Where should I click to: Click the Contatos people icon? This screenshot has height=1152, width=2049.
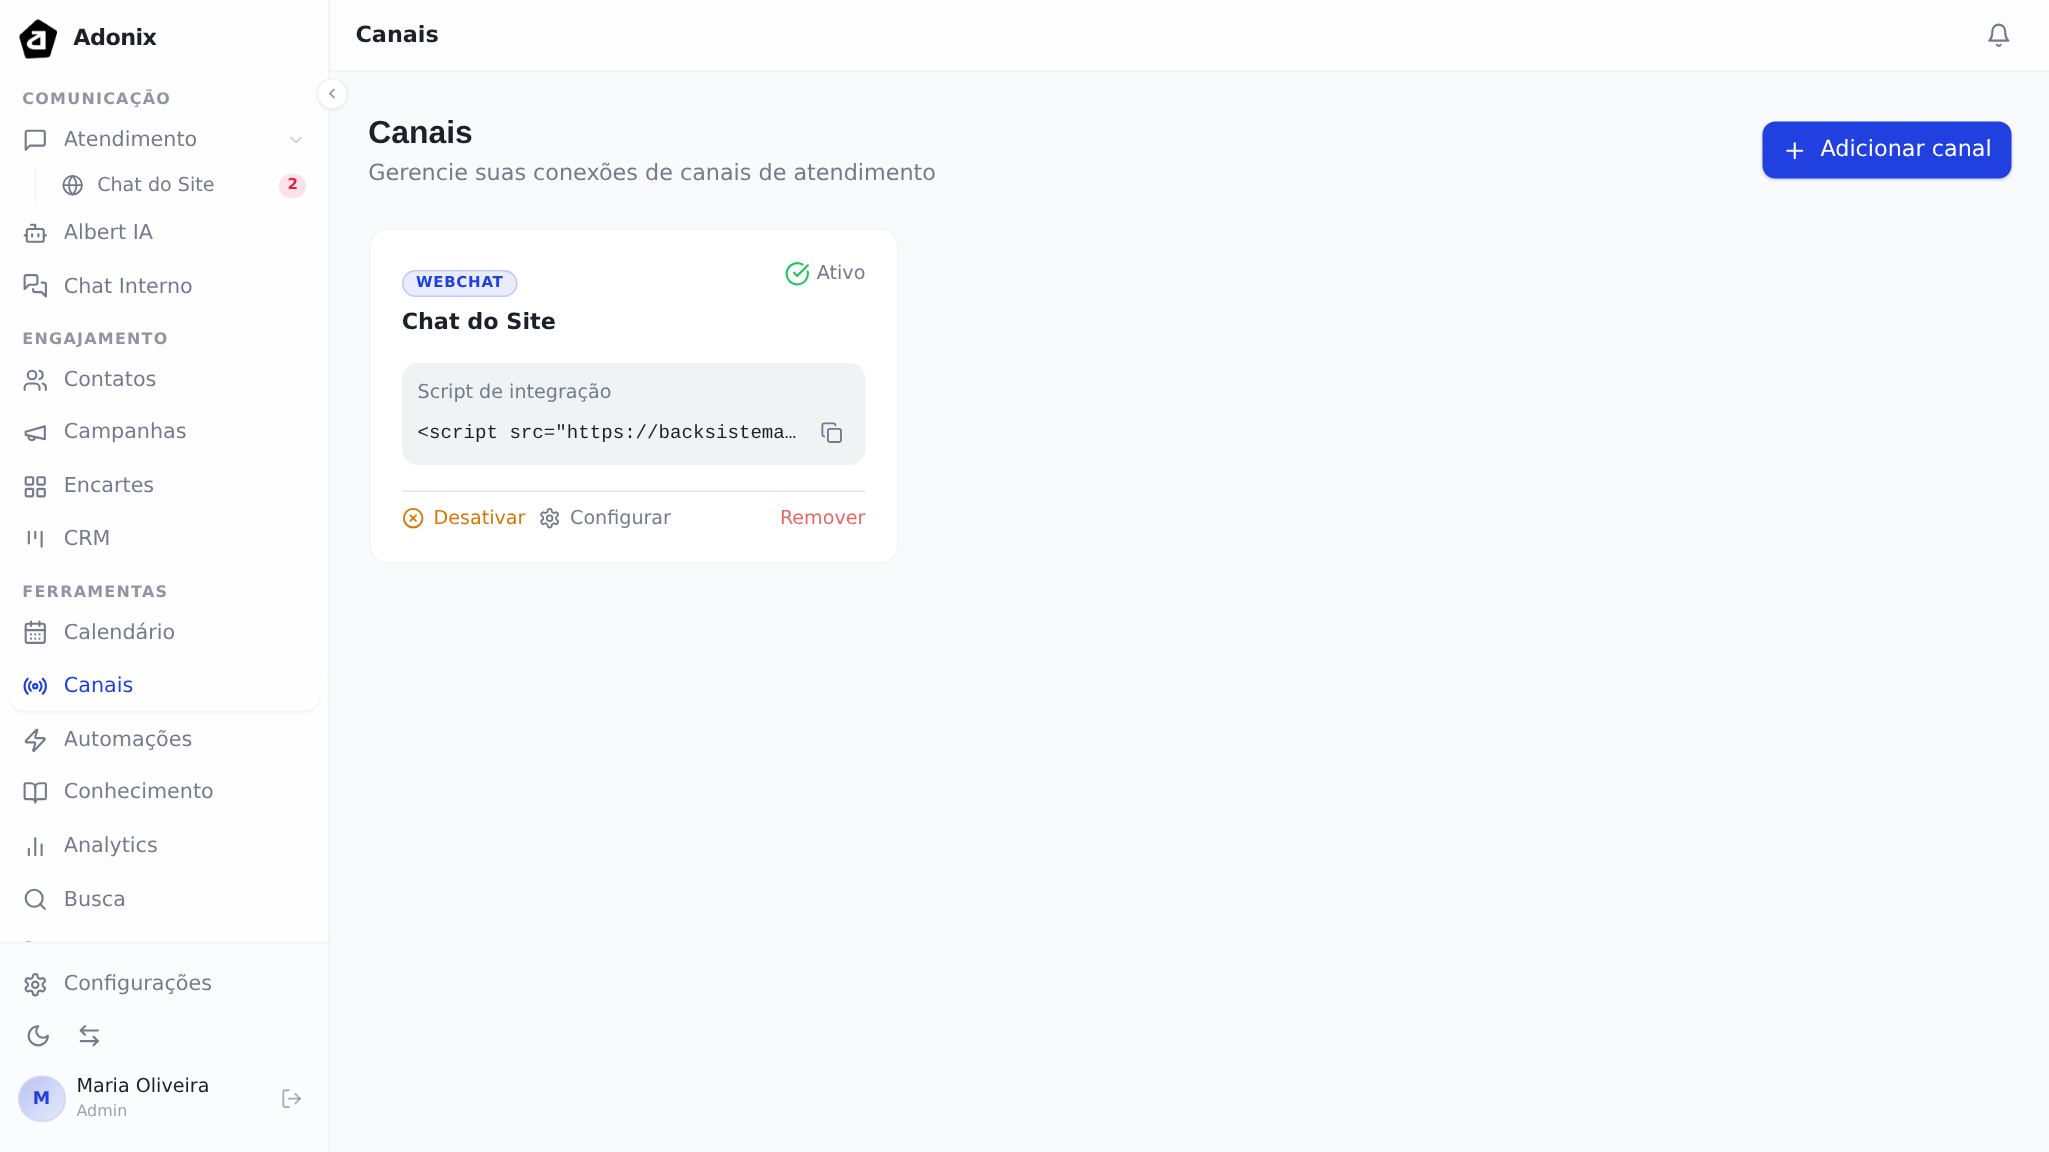point(35,380)
